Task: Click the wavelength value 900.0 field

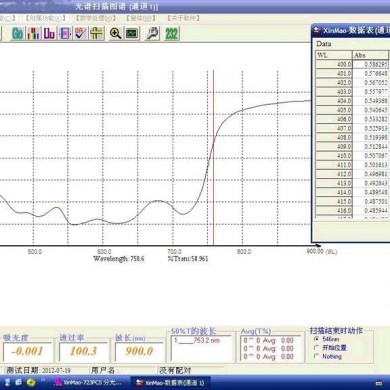Action: pos(139,351)
